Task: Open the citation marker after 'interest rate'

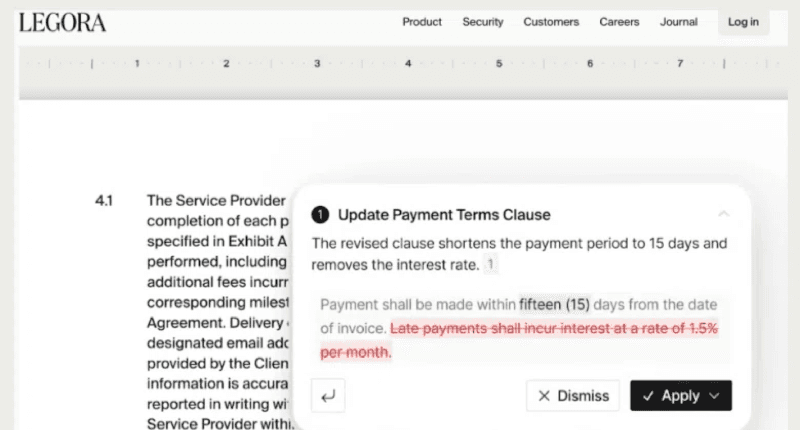Action: pyautogui.click(x=490, y=265)
